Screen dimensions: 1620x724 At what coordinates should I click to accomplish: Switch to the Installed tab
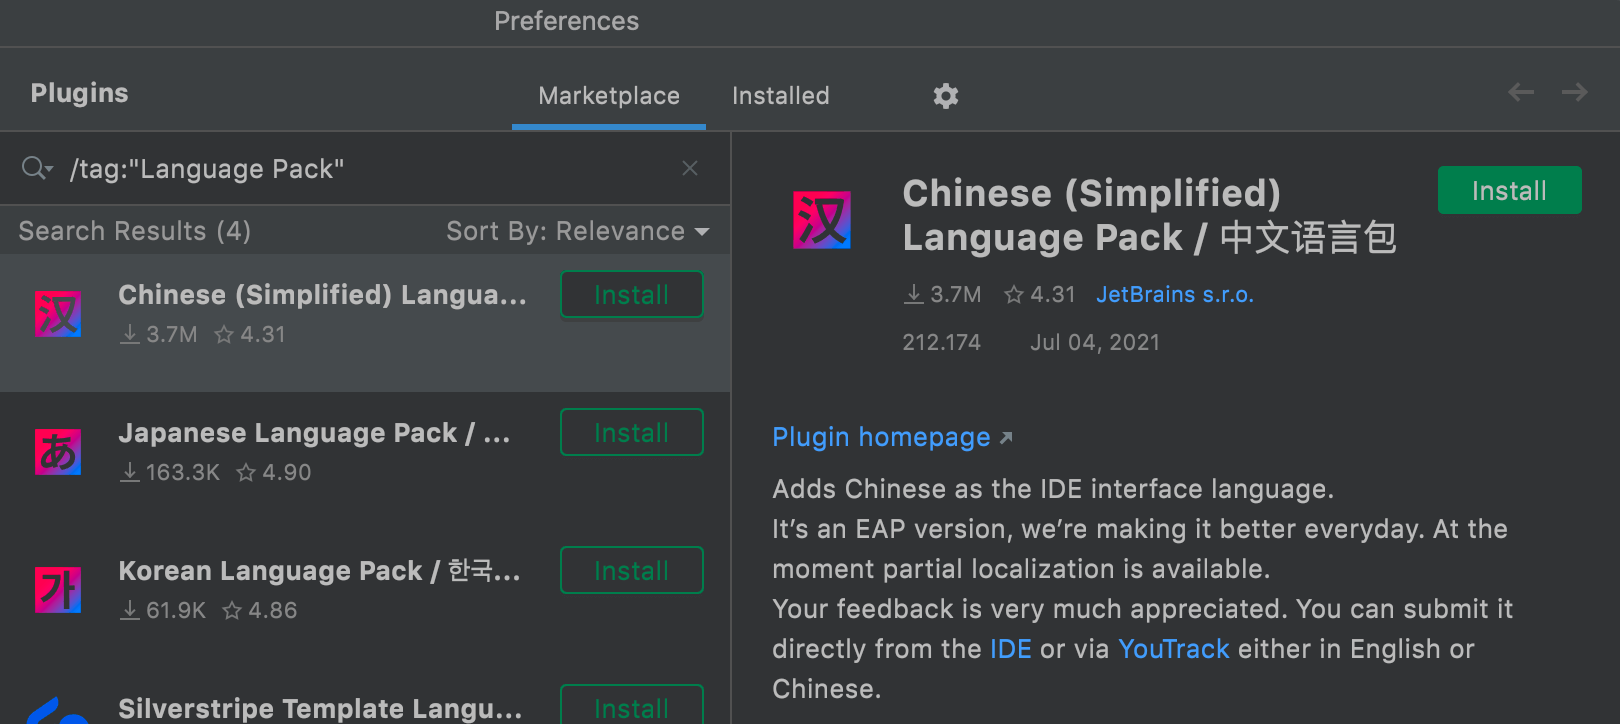point(781,96)
